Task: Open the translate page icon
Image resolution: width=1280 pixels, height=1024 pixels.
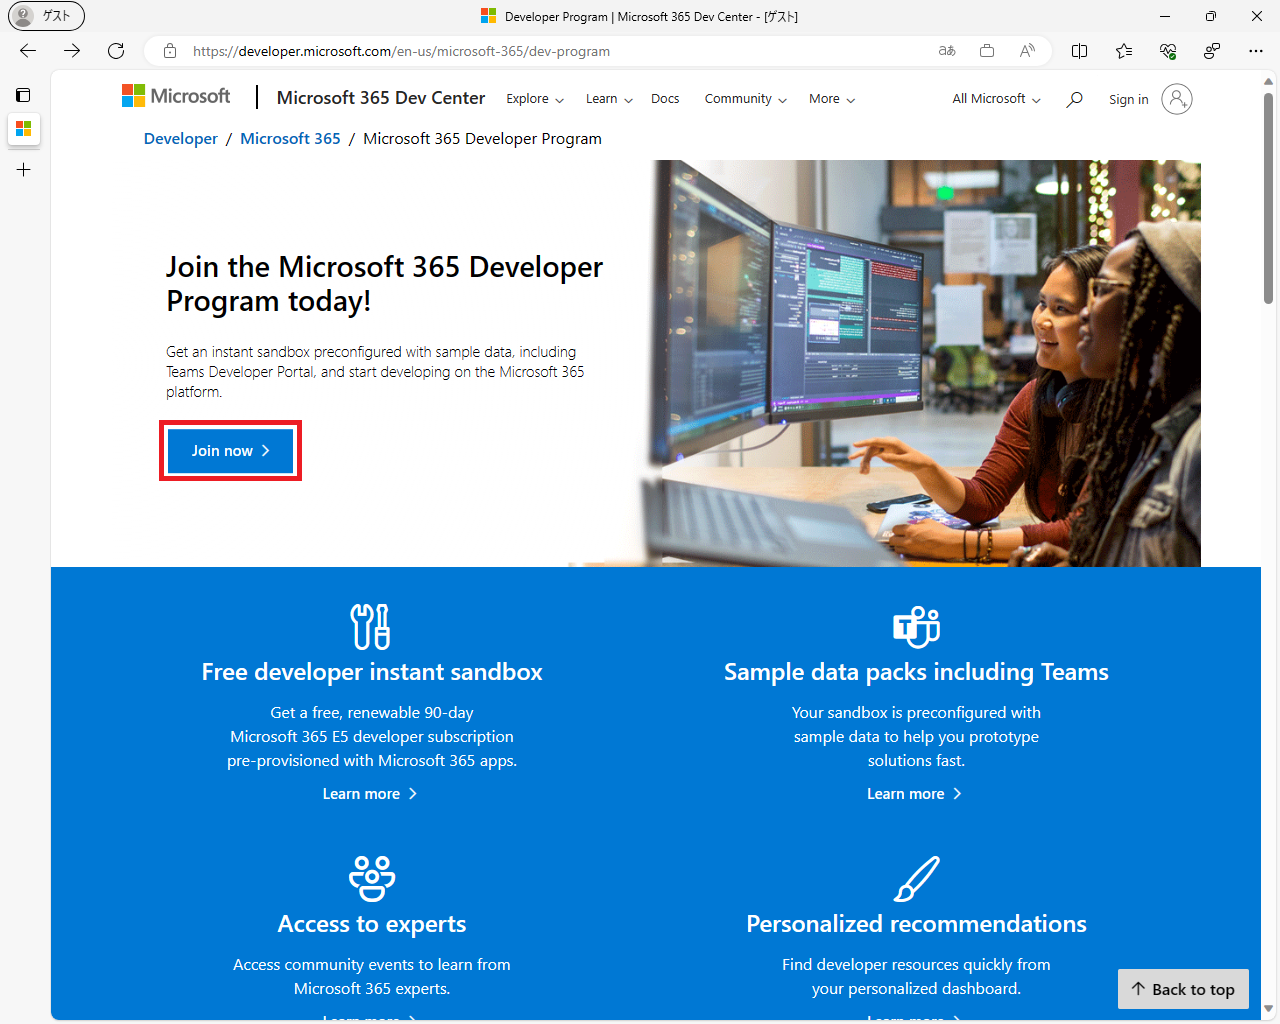Action: (947, 51)
